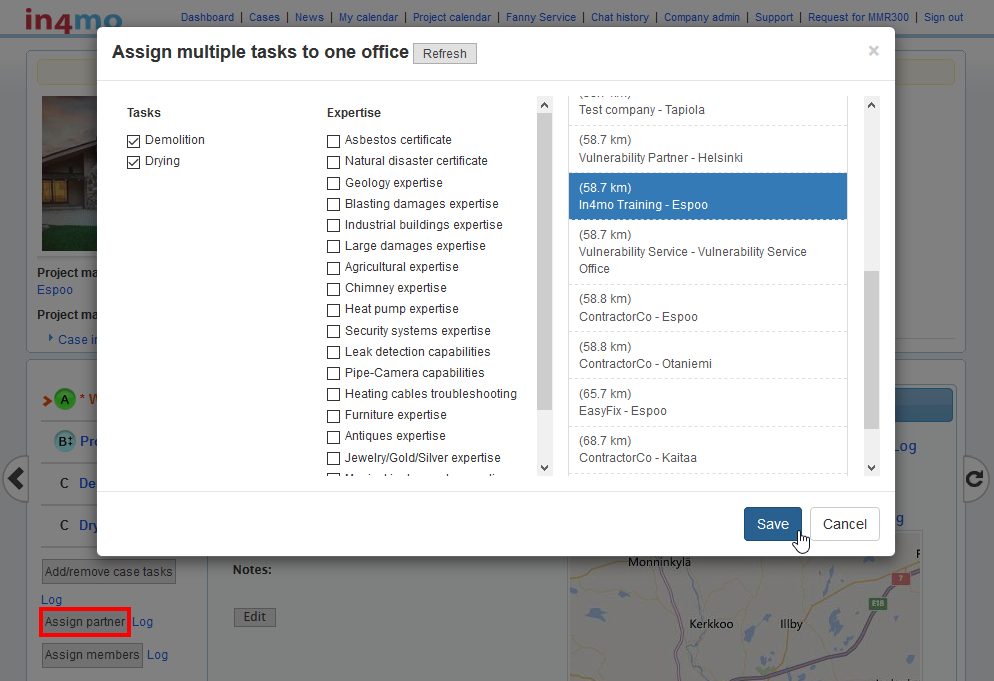Uncheck the Drying task checkbox
The height and width of the screenshot is (681, 994).
134,162
